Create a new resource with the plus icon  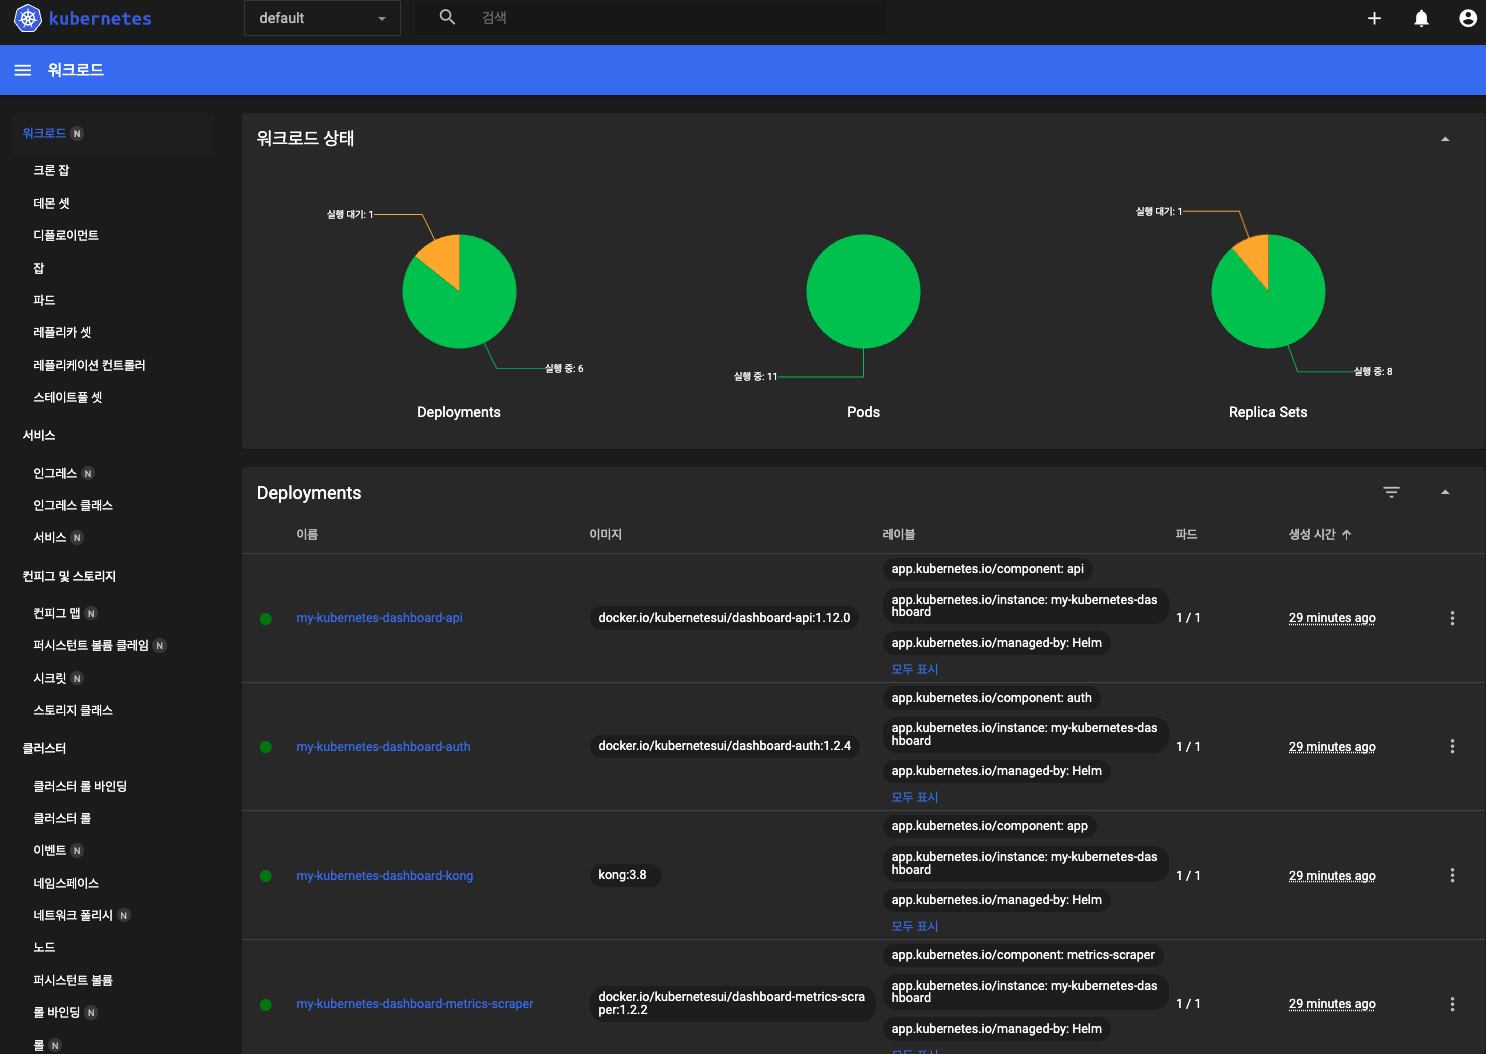click(1374, 18)
